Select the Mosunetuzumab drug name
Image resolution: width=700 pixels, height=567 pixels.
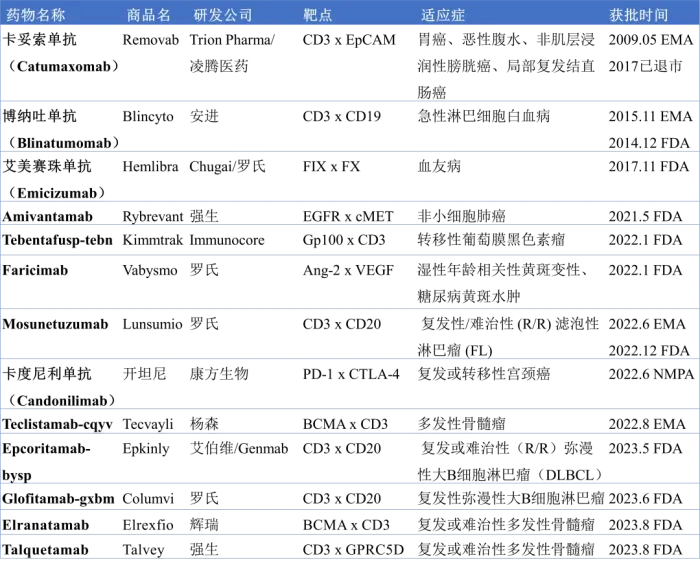[x=55, y=324]
